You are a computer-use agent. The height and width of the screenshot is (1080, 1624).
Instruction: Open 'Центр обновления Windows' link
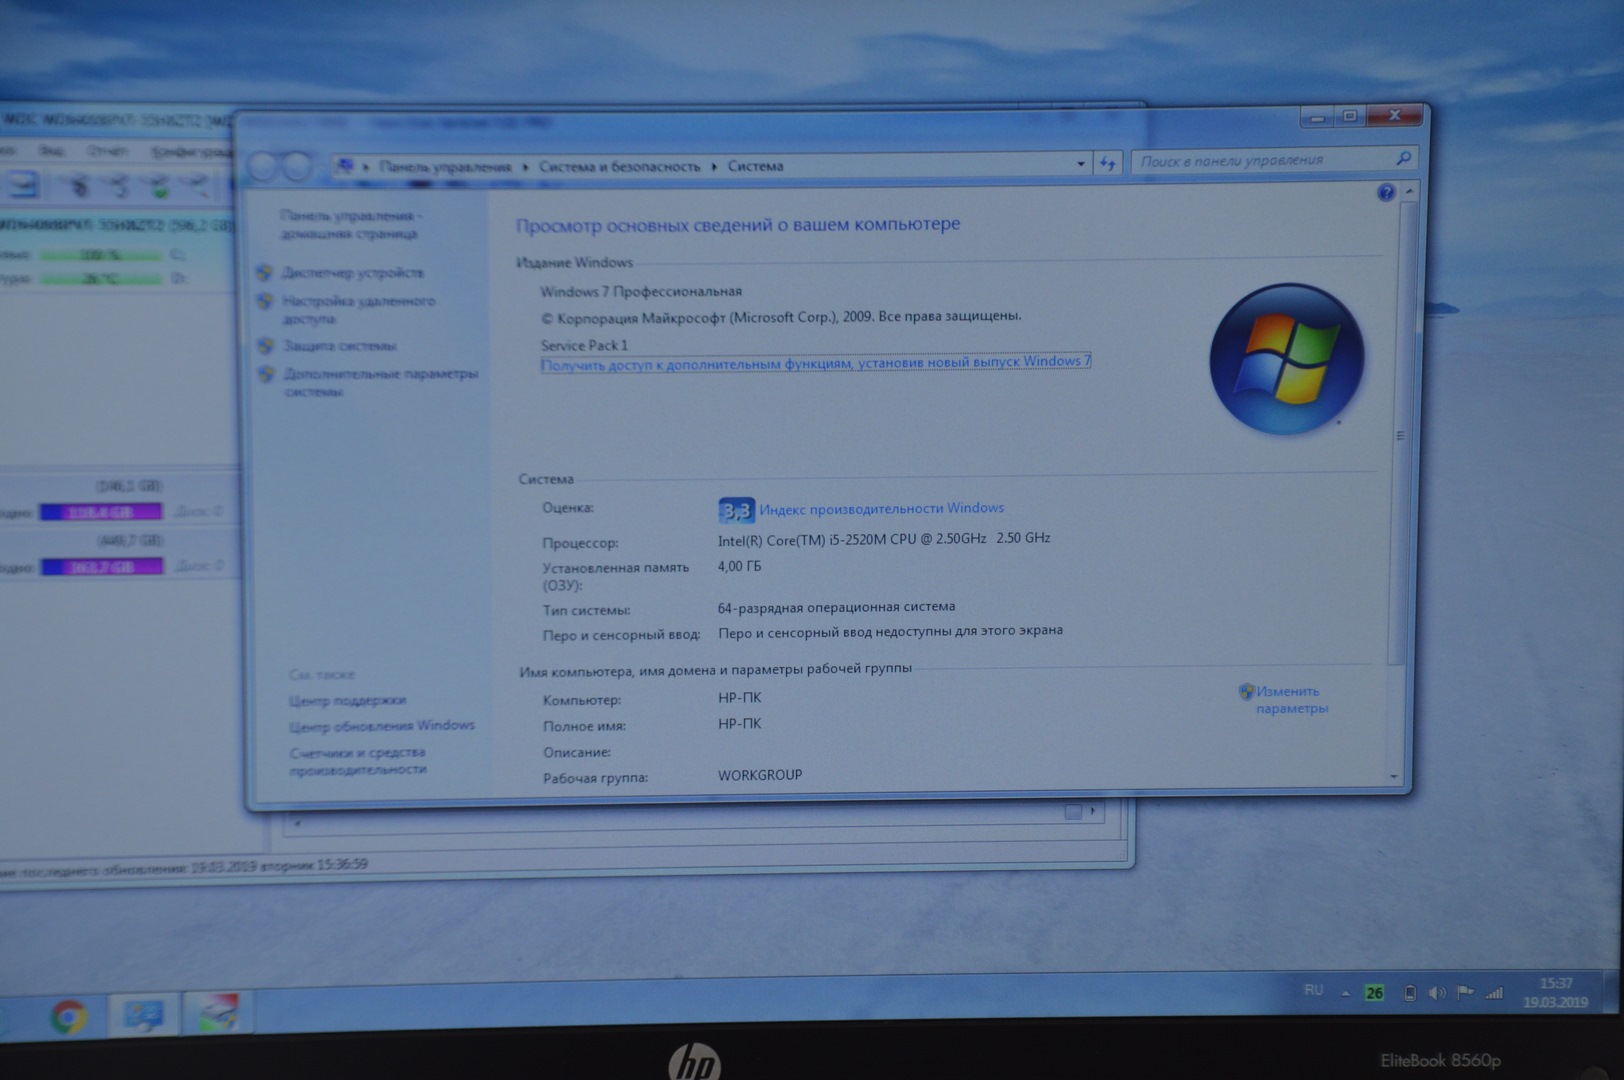[x=382, y=726]
